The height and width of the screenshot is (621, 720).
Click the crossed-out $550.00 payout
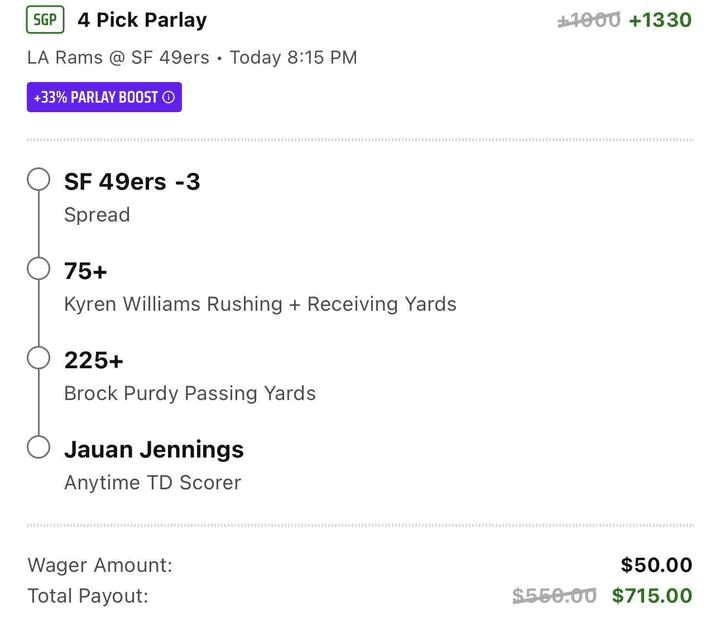[554, 596]
